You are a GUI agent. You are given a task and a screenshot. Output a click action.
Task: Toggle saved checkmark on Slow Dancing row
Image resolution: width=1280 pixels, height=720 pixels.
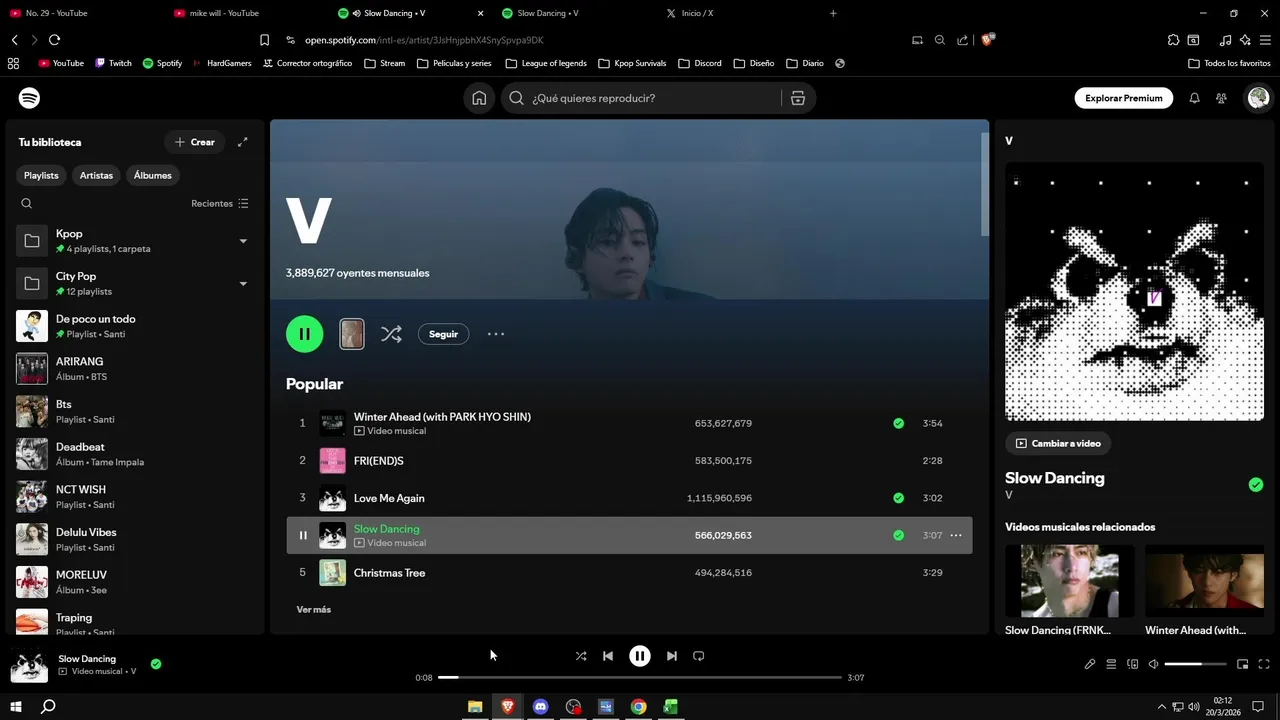898,535
